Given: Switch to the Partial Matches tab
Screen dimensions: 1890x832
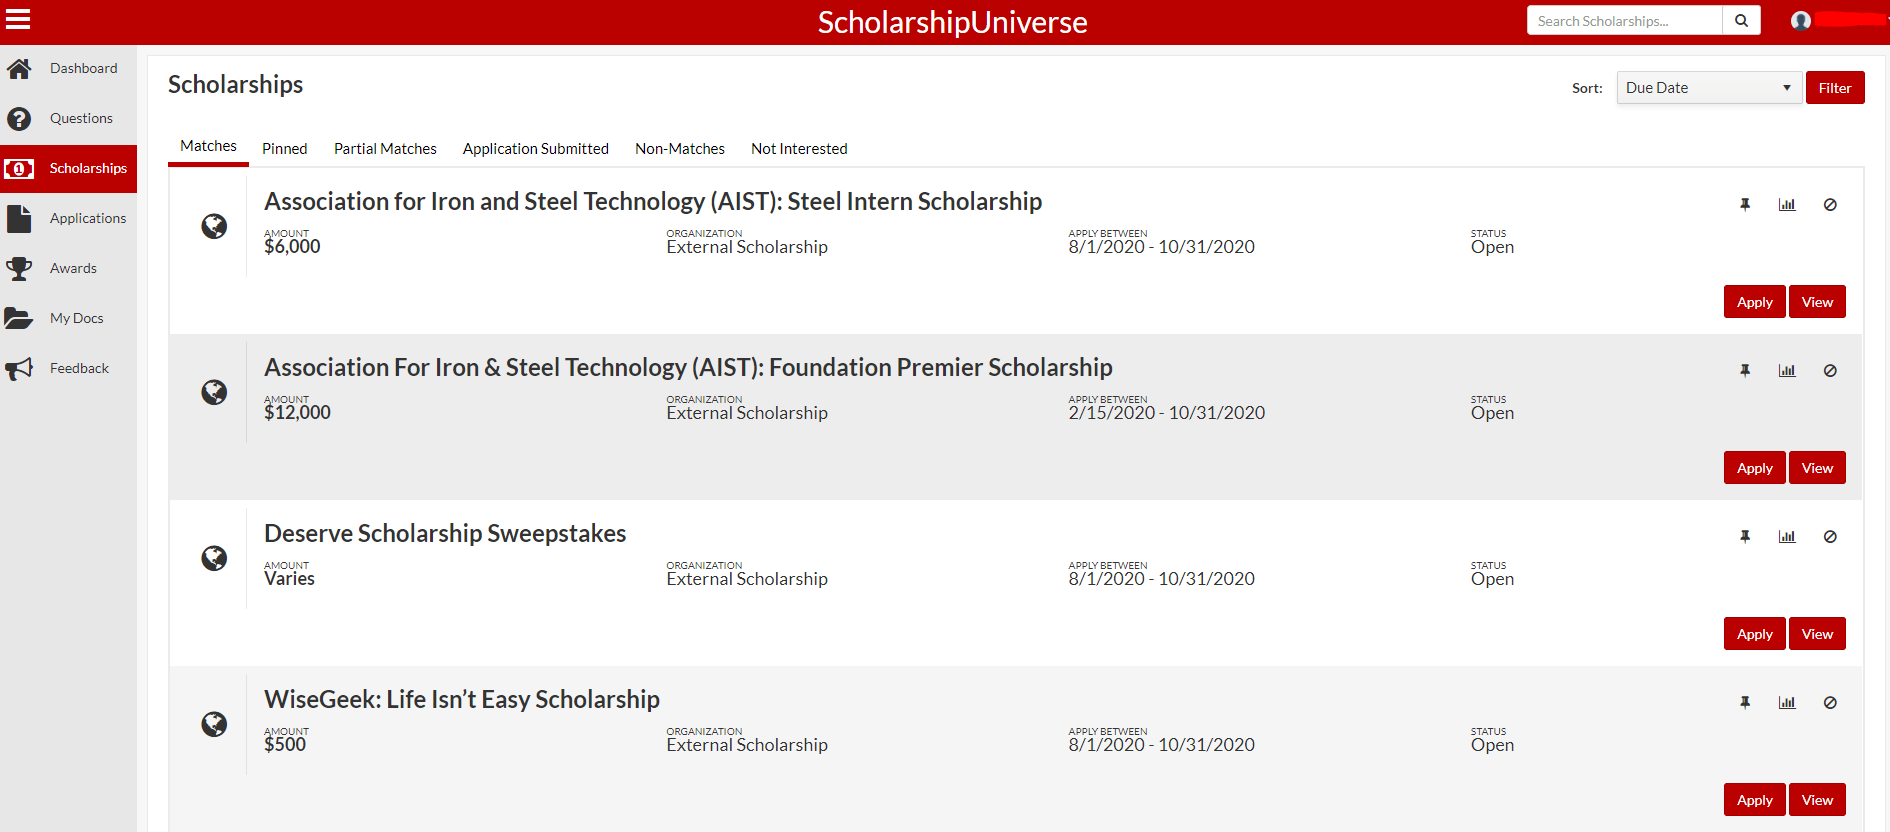Looking at the screenshot, I should point(385,149).
